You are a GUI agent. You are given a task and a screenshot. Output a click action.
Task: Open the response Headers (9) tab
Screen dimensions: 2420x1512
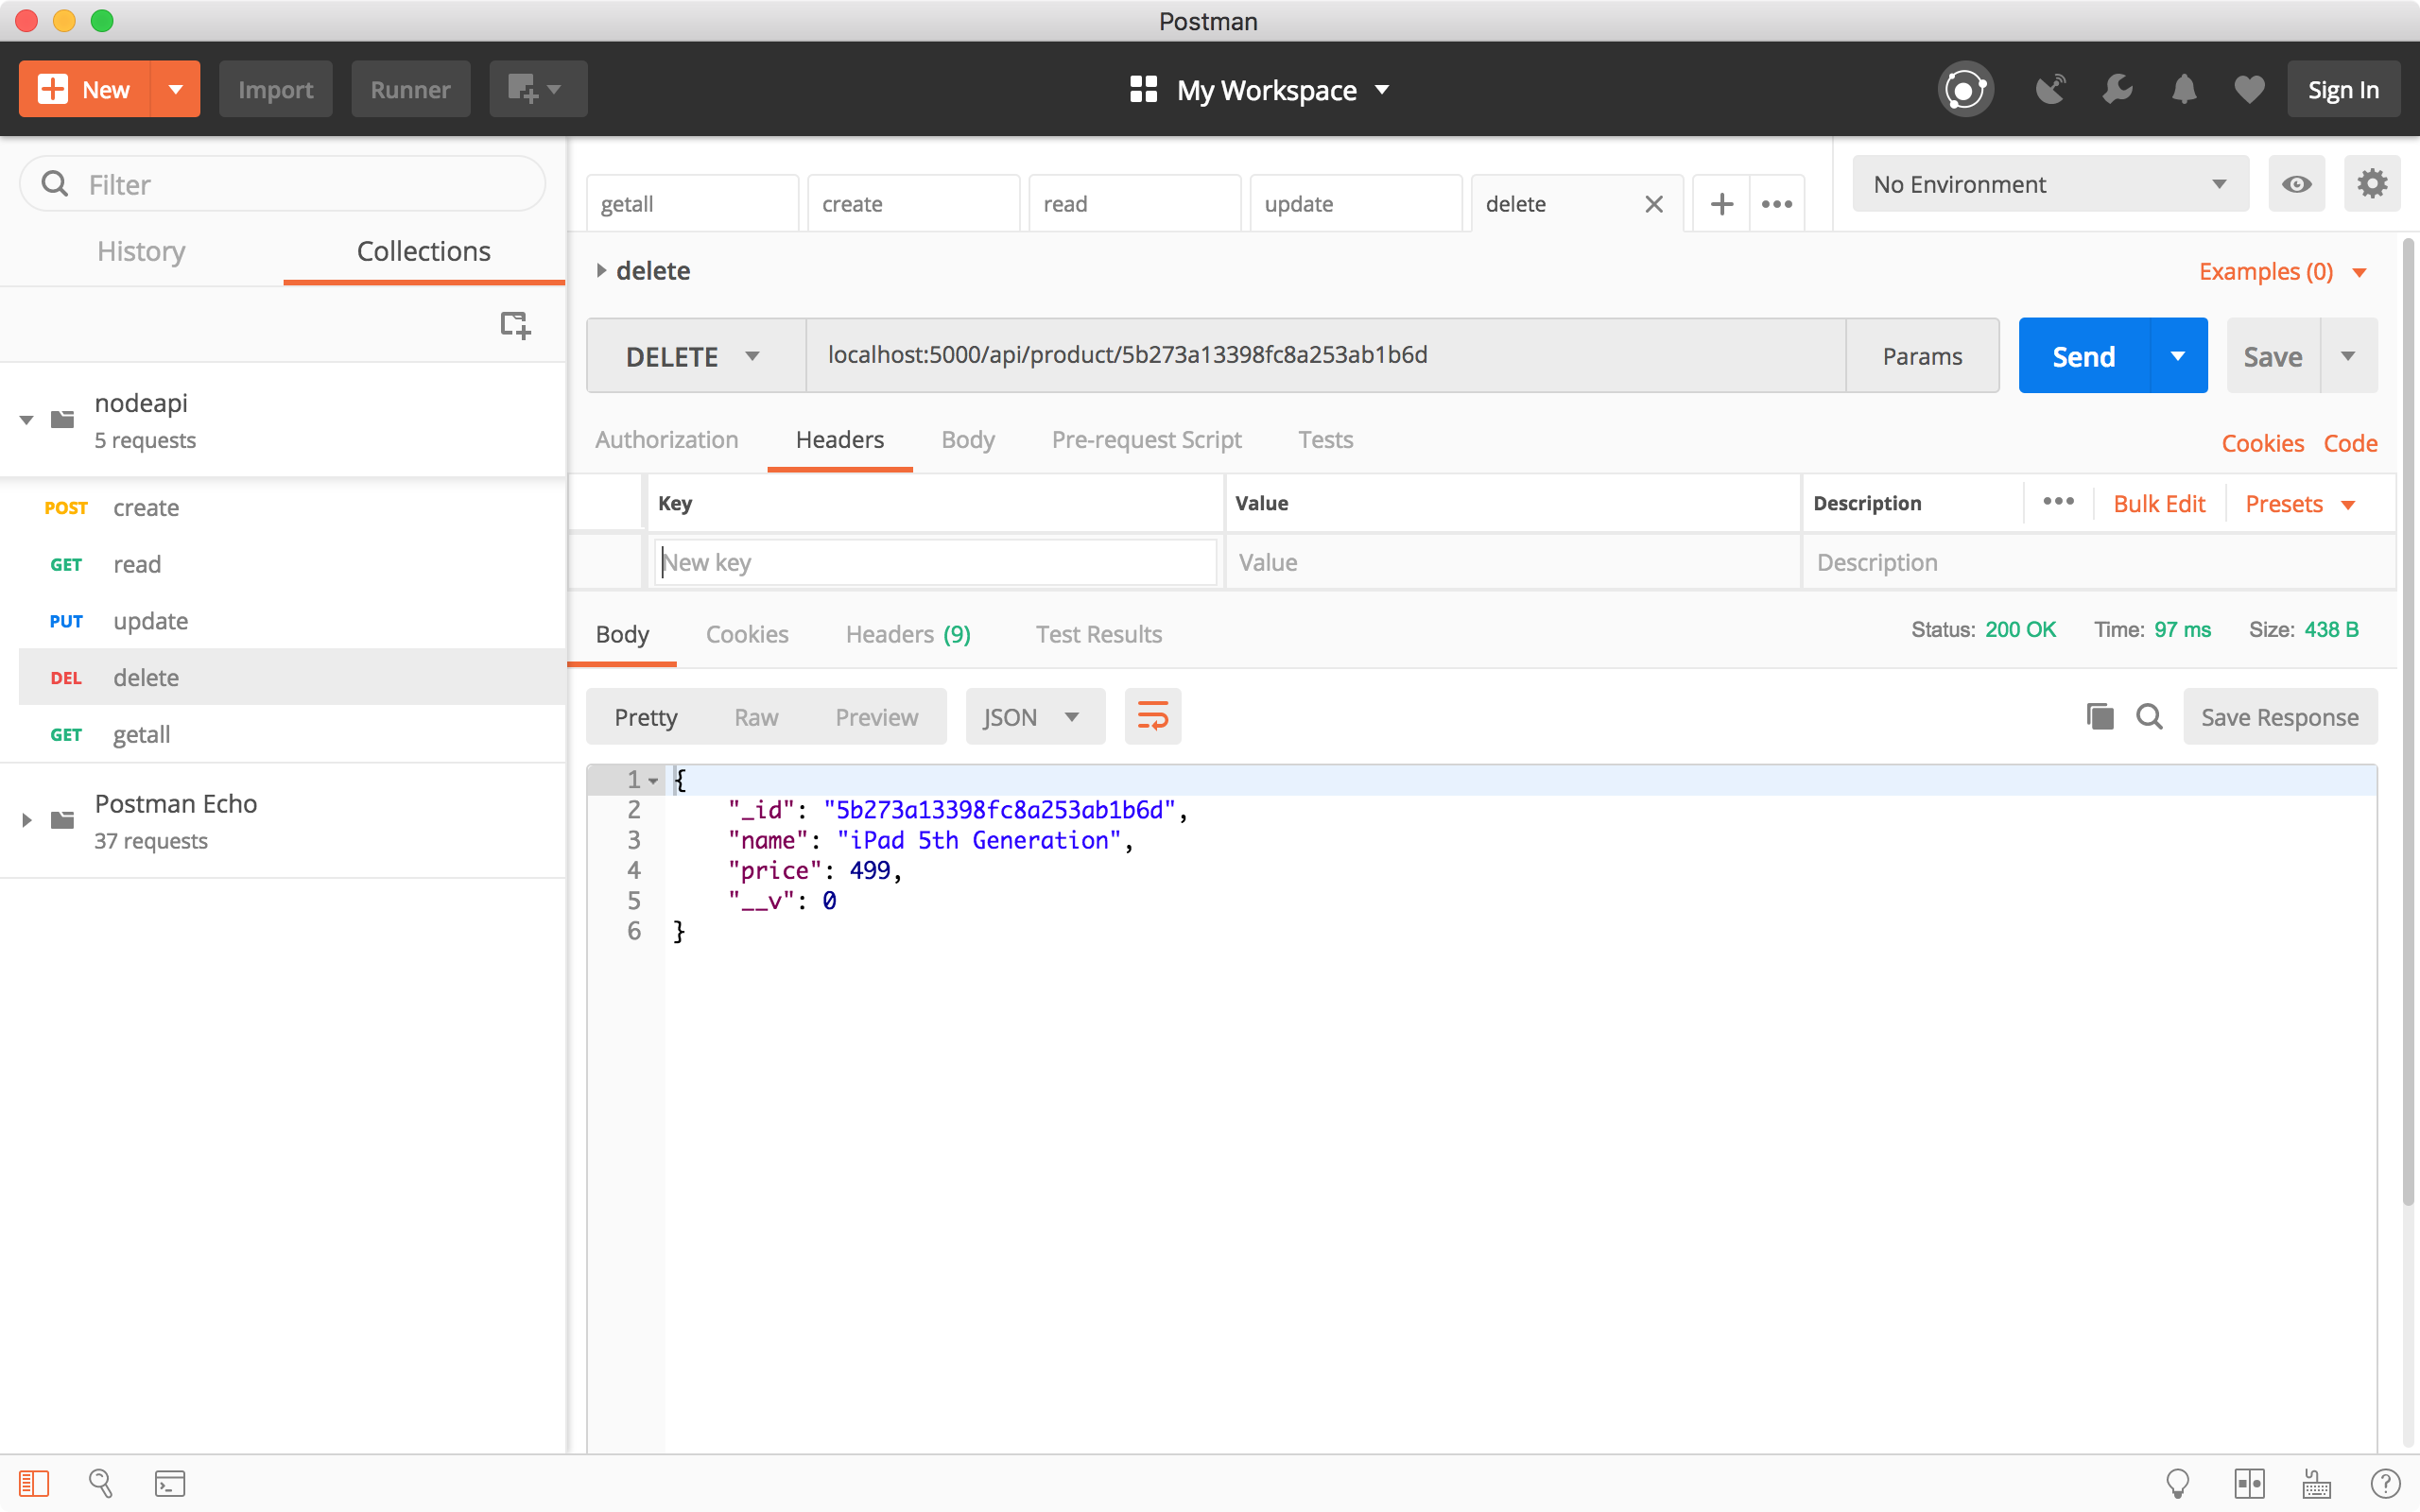908,634
